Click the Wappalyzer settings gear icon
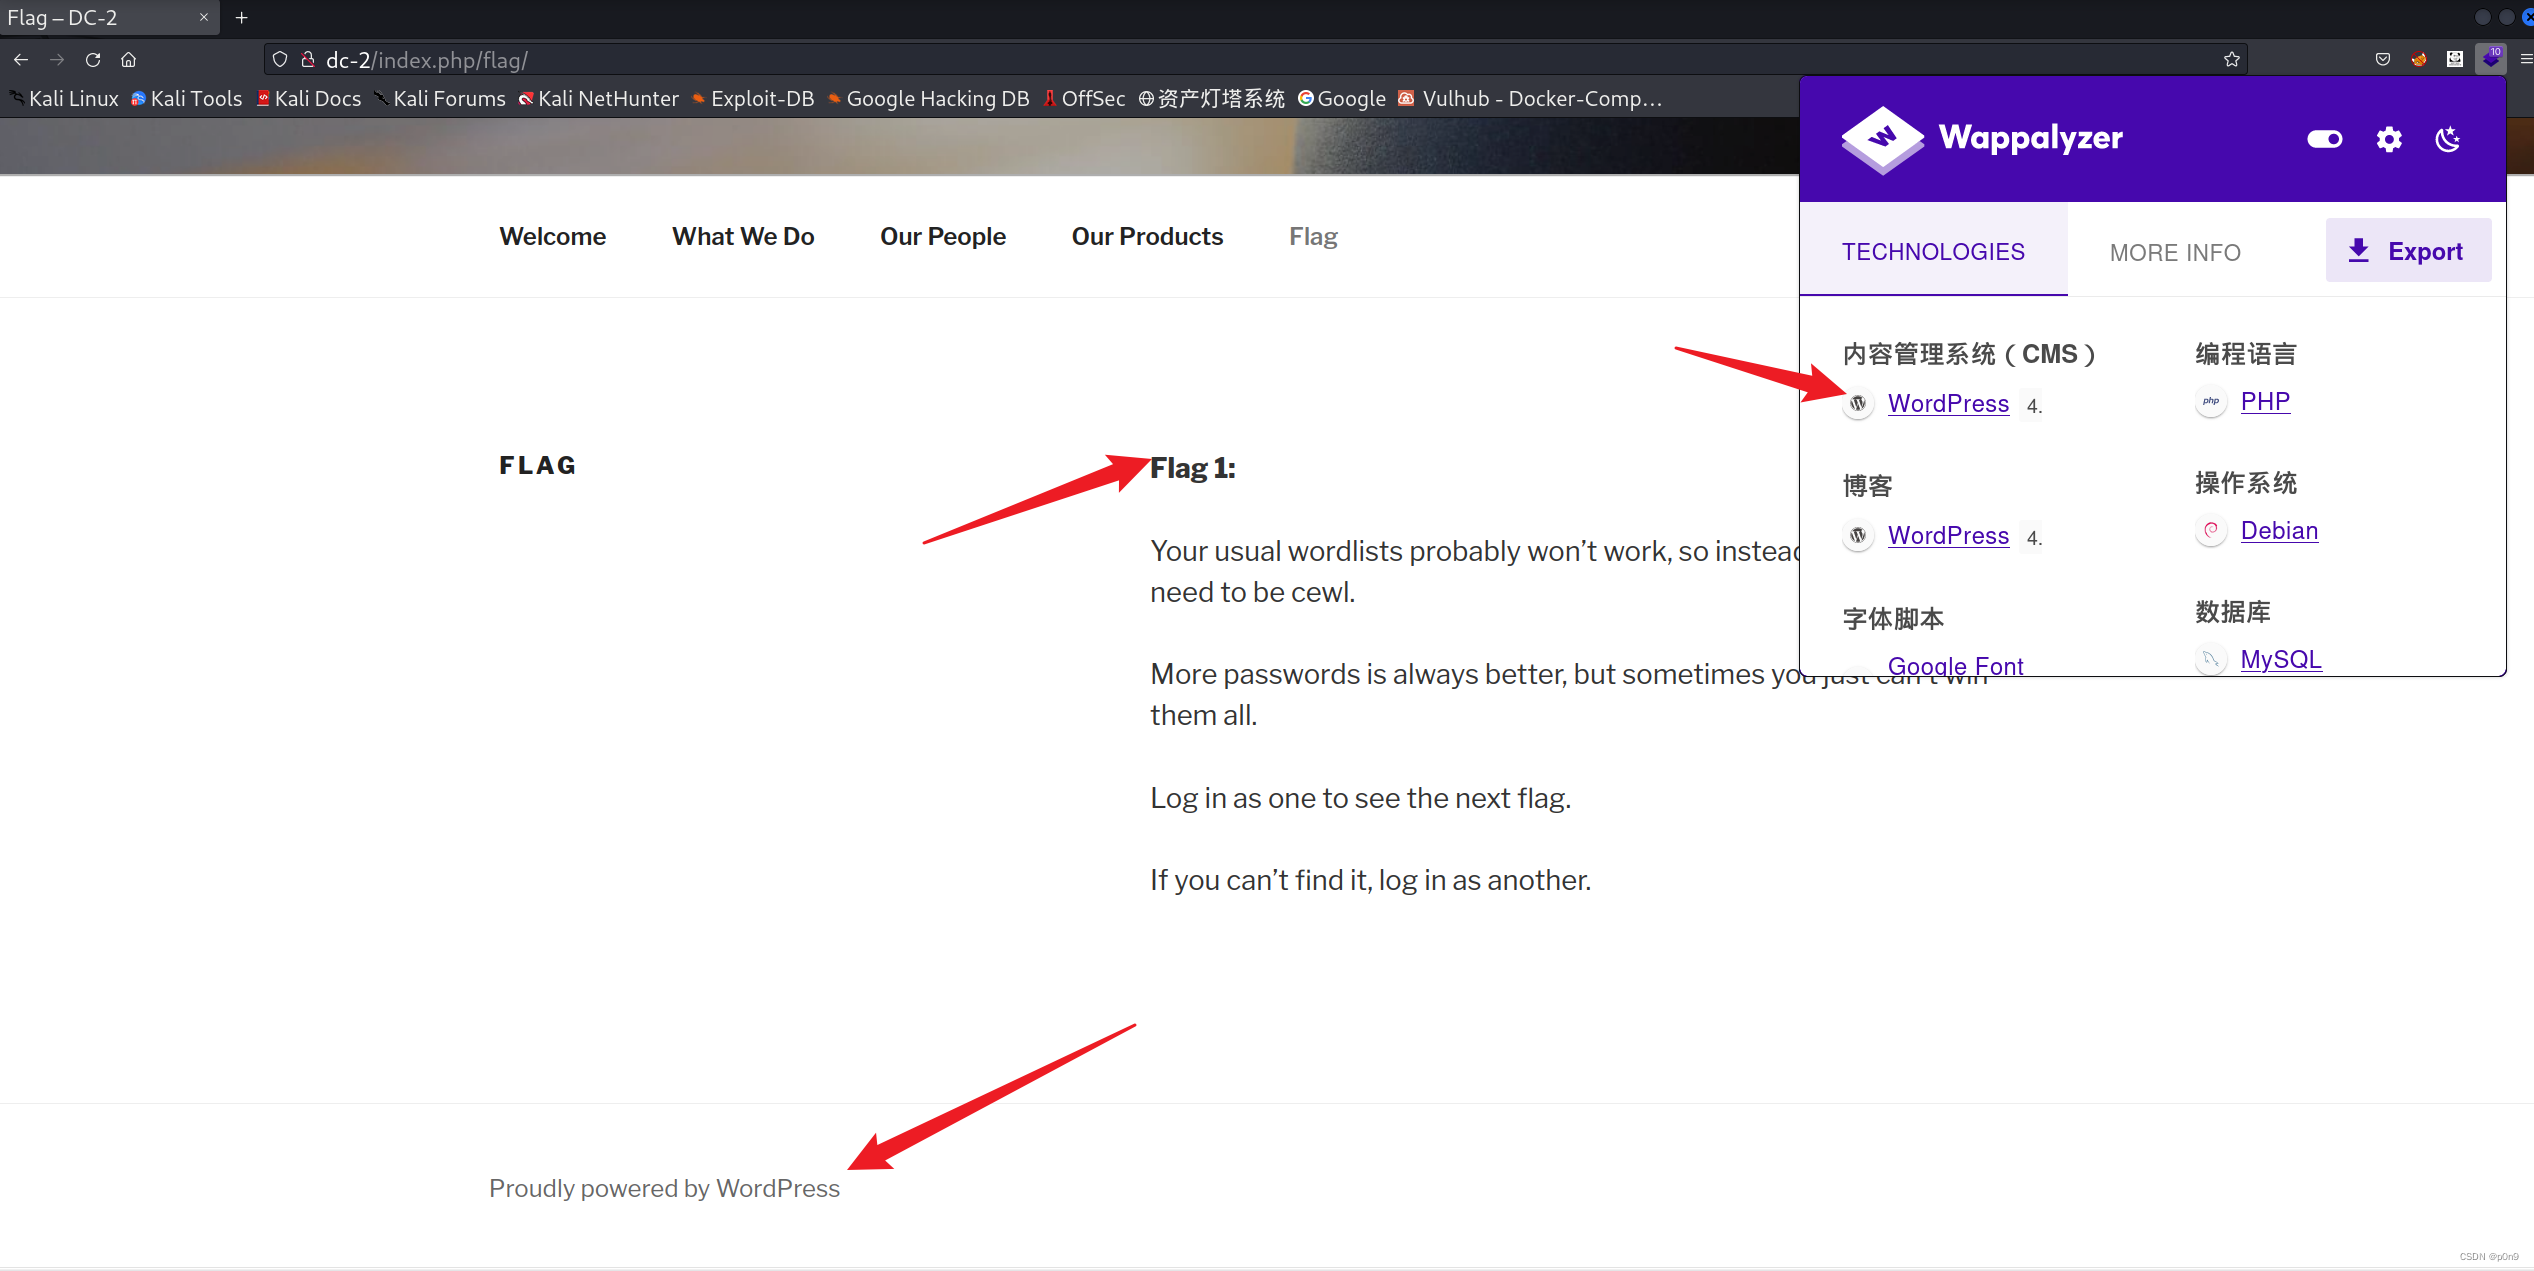This screenshot has height=1271, width=2534. [2389, 139]
